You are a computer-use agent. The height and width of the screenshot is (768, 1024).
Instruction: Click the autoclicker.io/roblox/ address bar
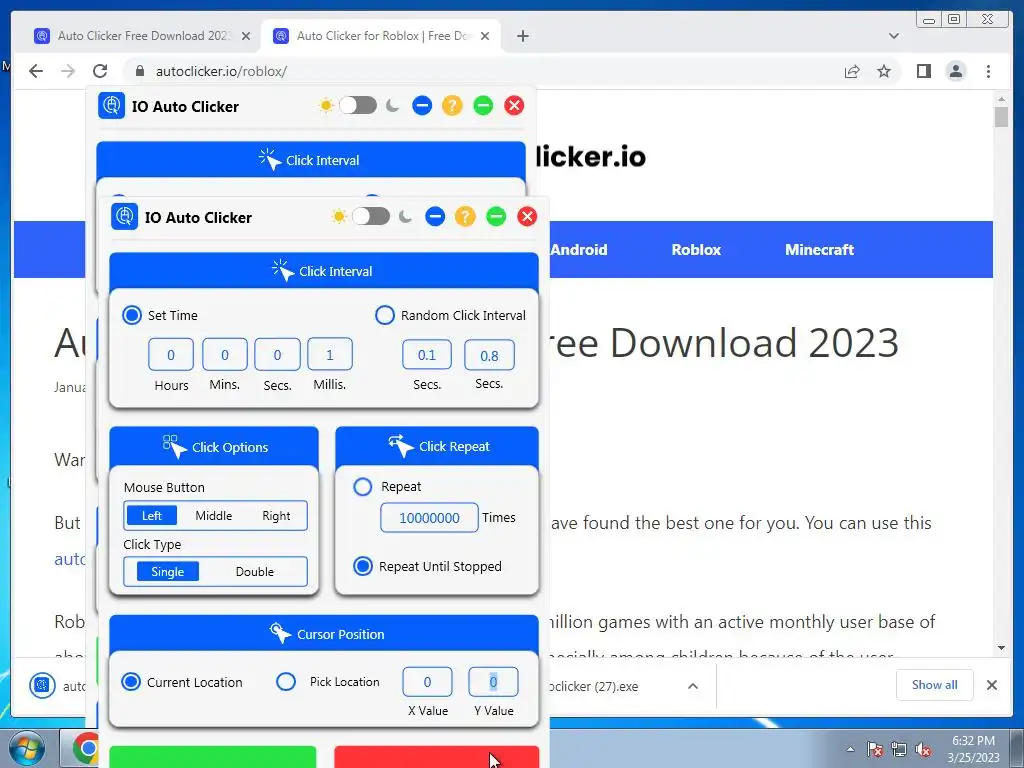point(221,71)
